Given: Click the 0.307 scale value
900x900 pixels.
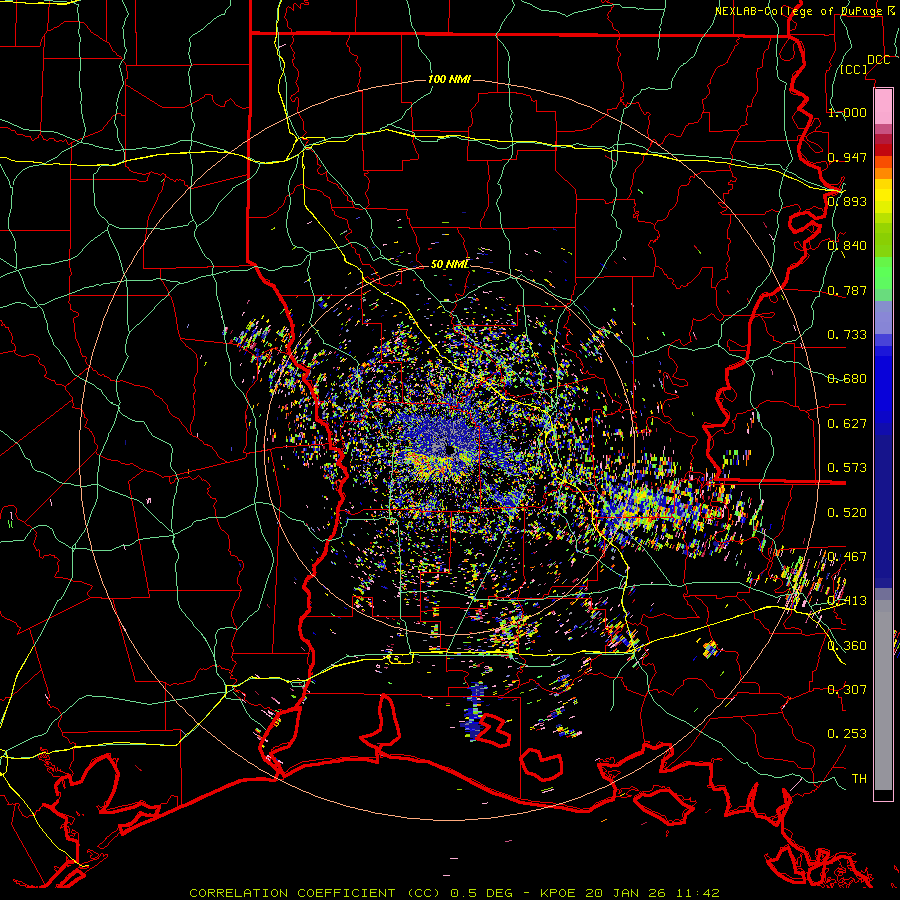Looking at the screenshot, I should pyautogui.click(x=847, y=690).
